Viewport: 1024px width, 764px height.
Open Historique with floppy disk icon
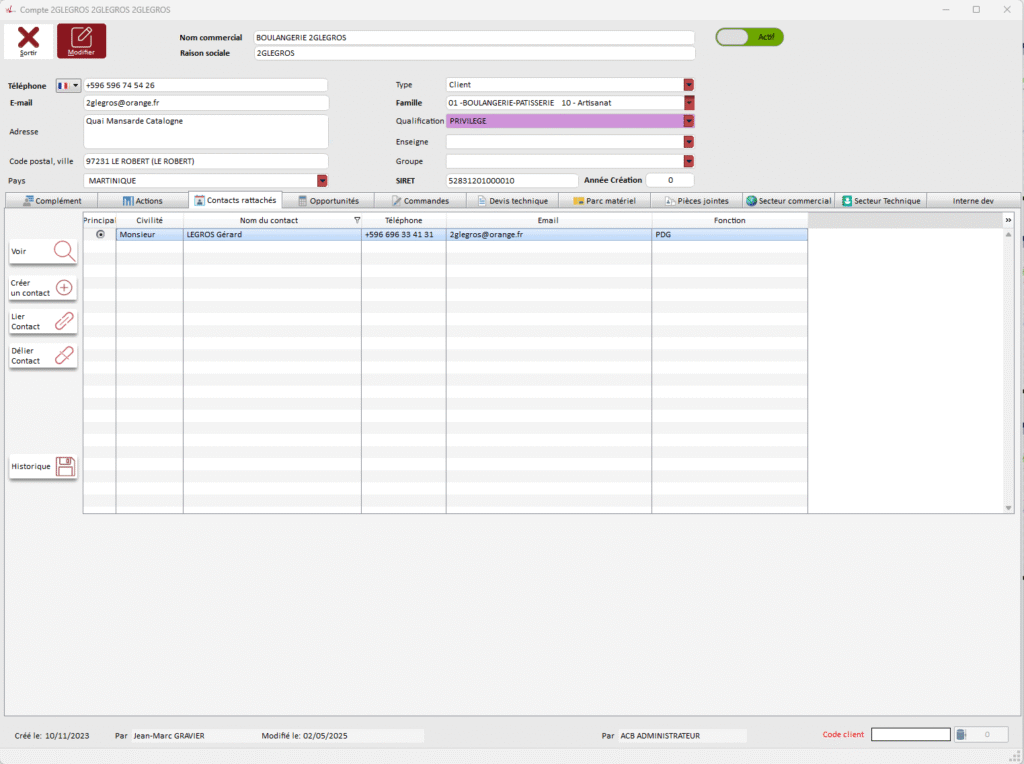point(65,466)
